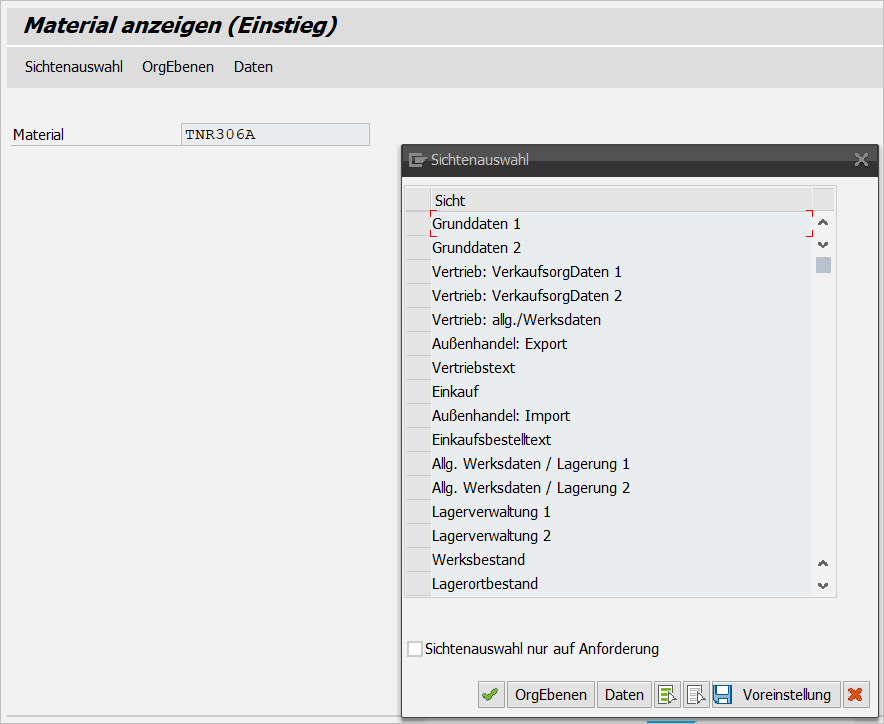Open the Sichtenauswahl menu
This screenshot has width=884, height=724.
[74, 67]
